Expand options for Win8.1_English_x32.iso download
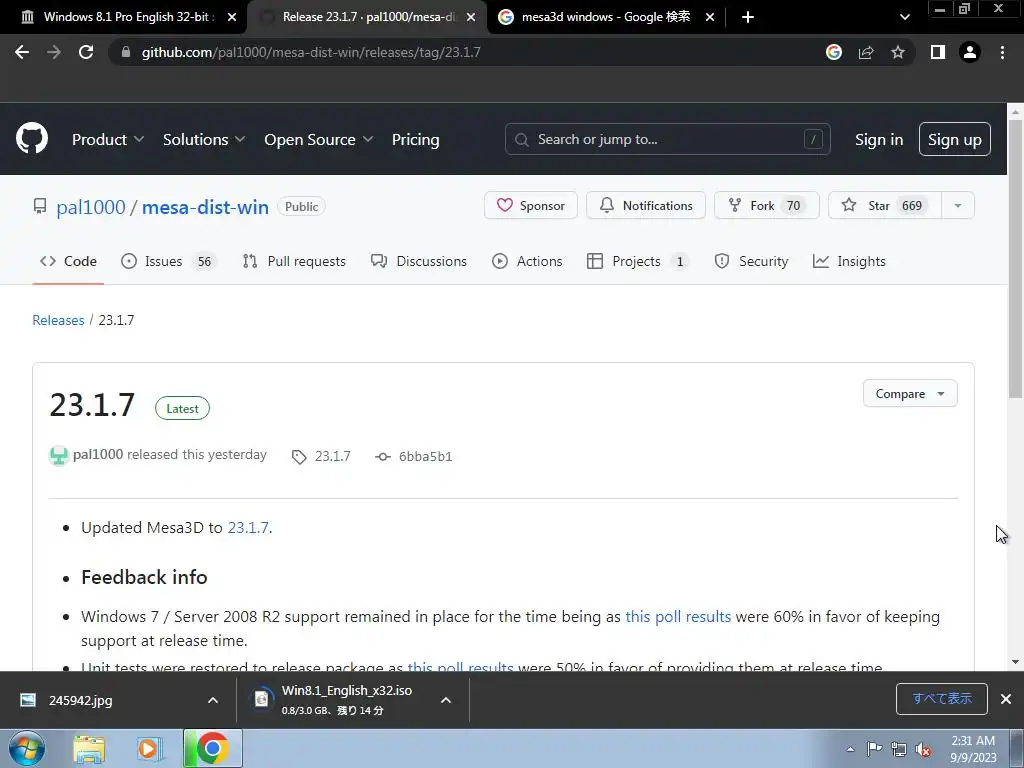The width and height of the screenshot is (1024, 768). pyautogui.click(x=446, y=700)
